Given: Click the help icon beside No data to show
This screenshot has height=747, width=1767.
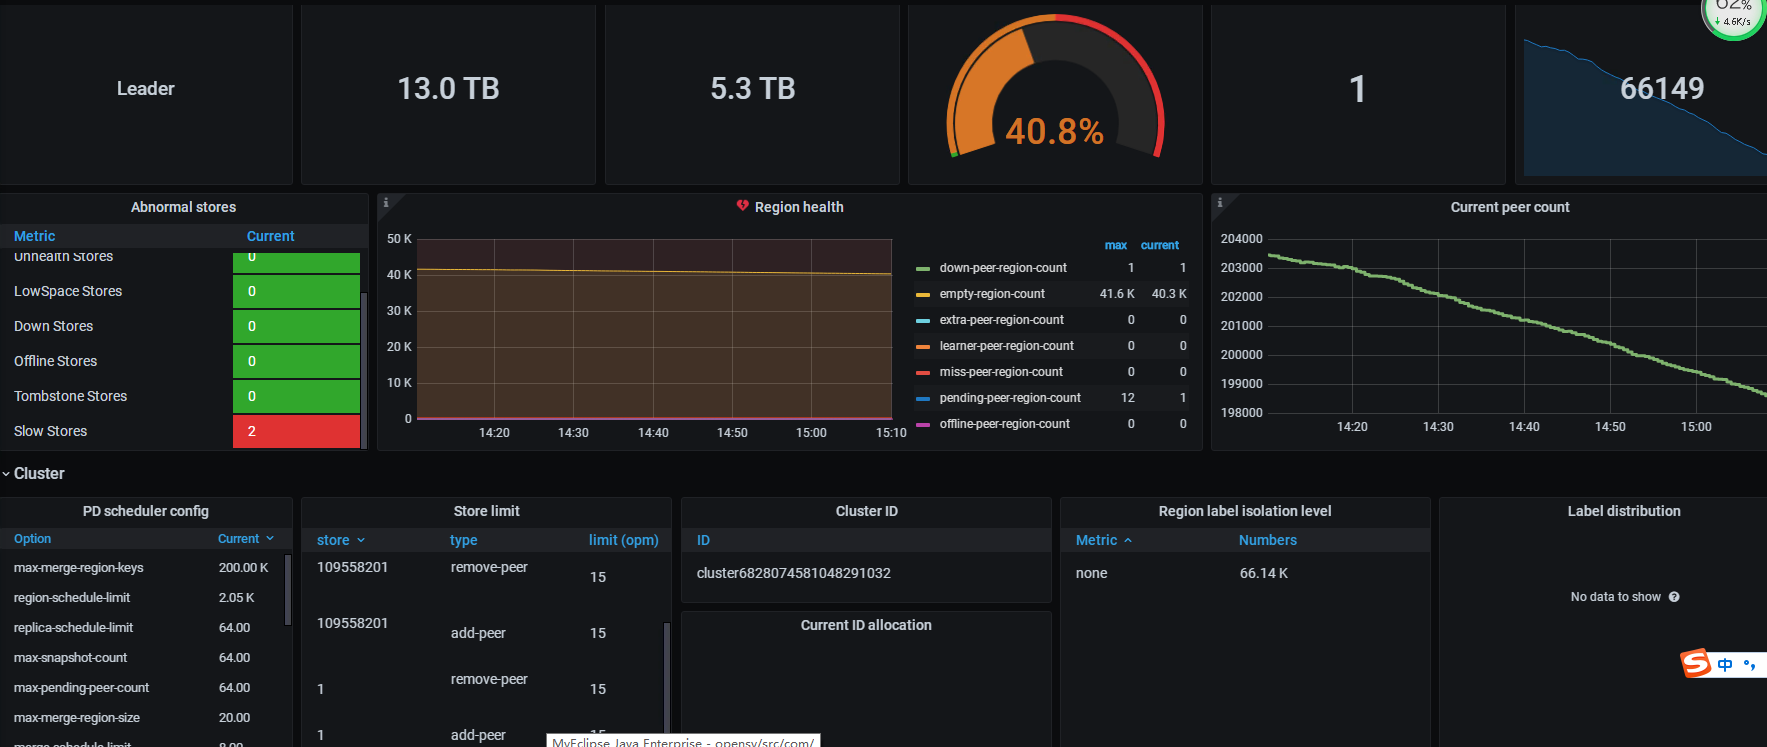Looking at the screenshot, I should point(1674,597).
